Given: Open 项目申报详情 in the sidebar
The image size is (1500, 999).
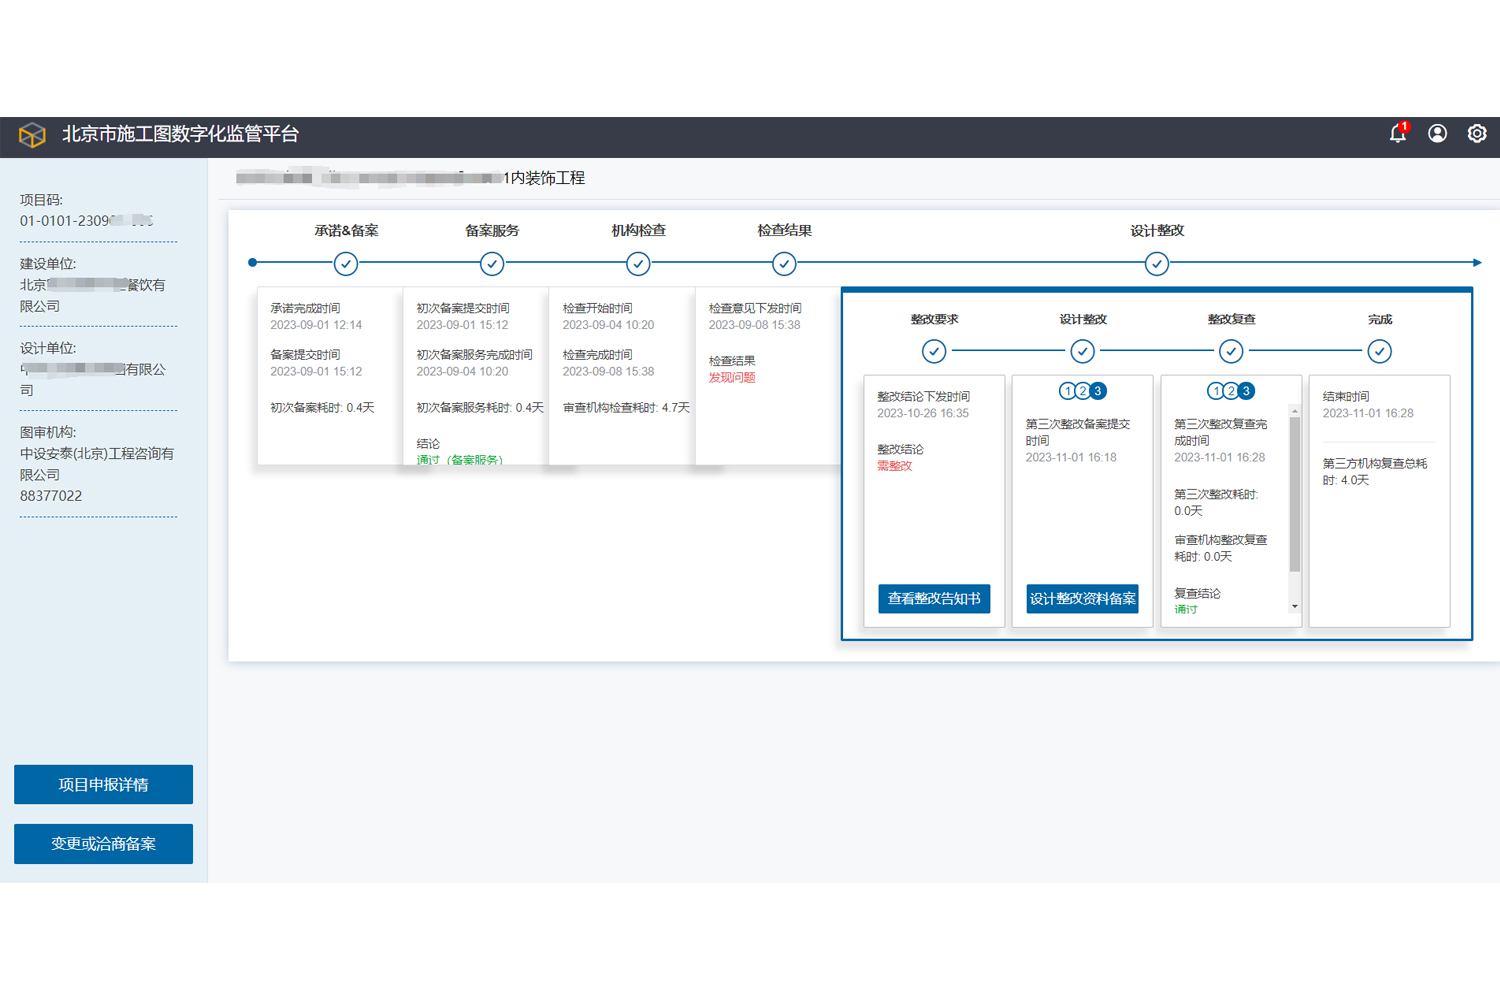Looking at the screenshot, I should [x=103, y=785].
